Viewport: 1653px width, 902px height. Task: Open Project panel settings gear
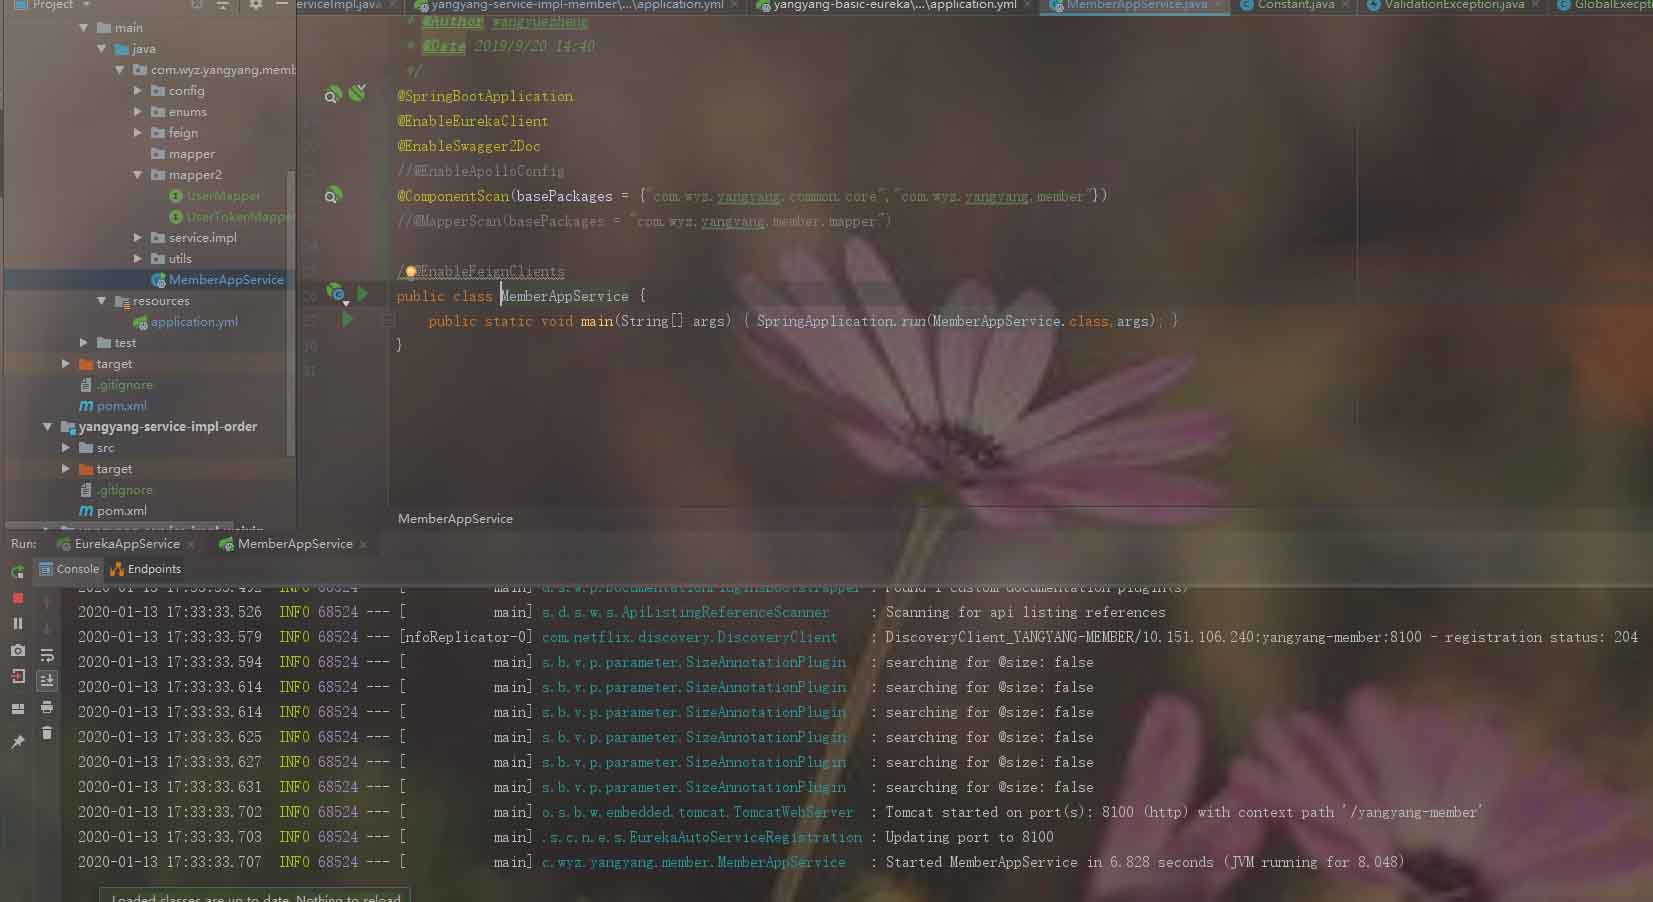click(x=256, y=5)
